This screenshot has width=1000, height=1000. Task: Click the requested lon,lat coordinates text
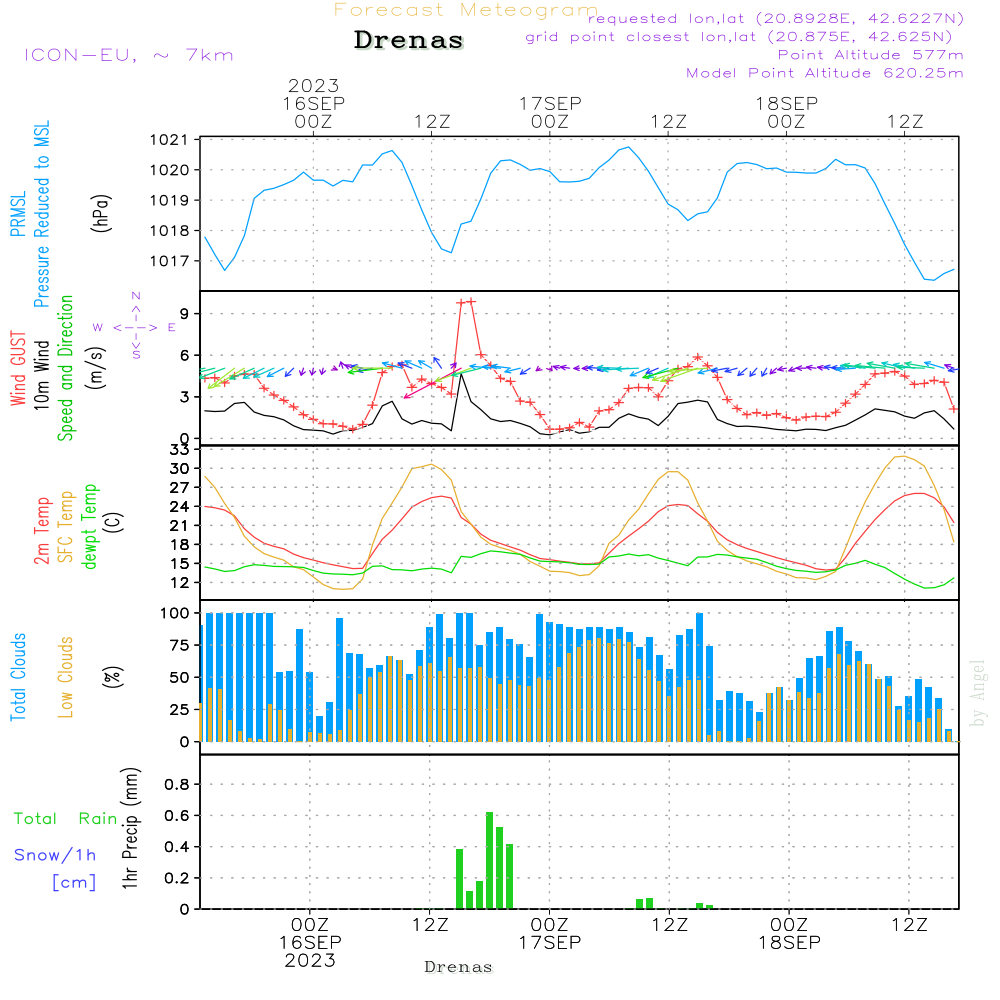[x=776, y=19]
